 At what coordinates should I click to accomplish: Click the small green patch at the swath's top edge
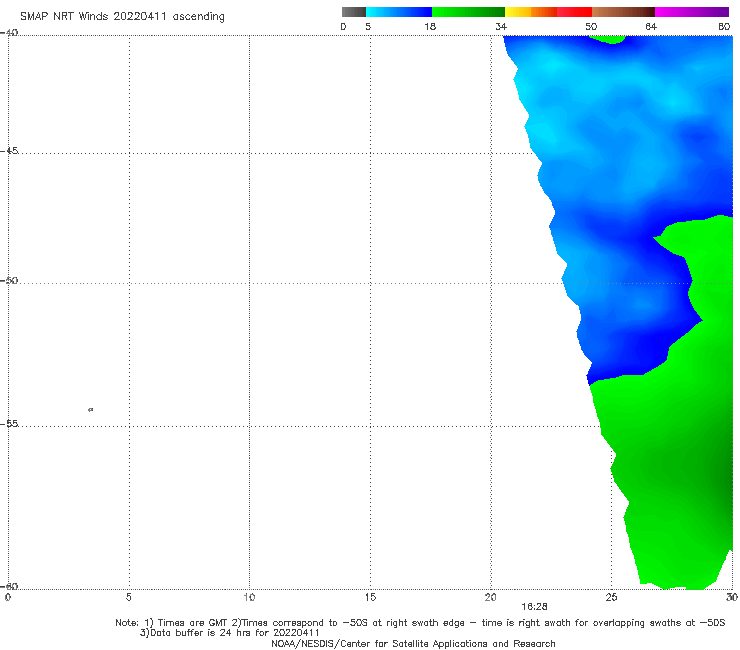coord(608,39)
